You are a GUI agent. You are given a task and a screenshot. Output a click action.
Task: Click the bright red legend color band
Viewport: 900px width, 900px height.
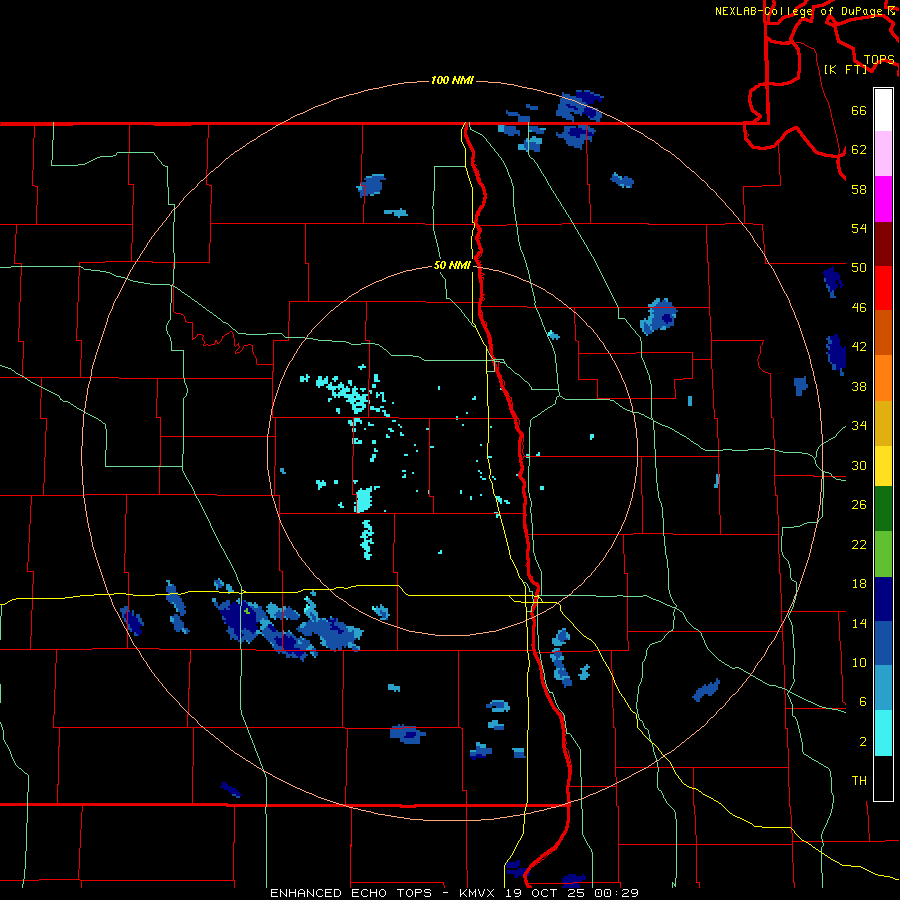(x=883, y=288)
